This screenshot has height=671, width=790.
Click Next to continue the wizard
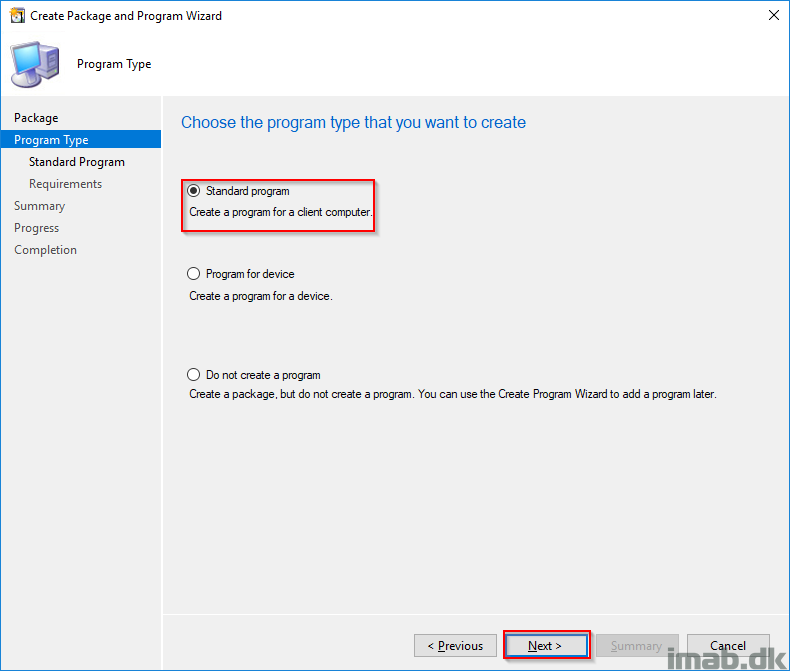click(x=547, y=646)
